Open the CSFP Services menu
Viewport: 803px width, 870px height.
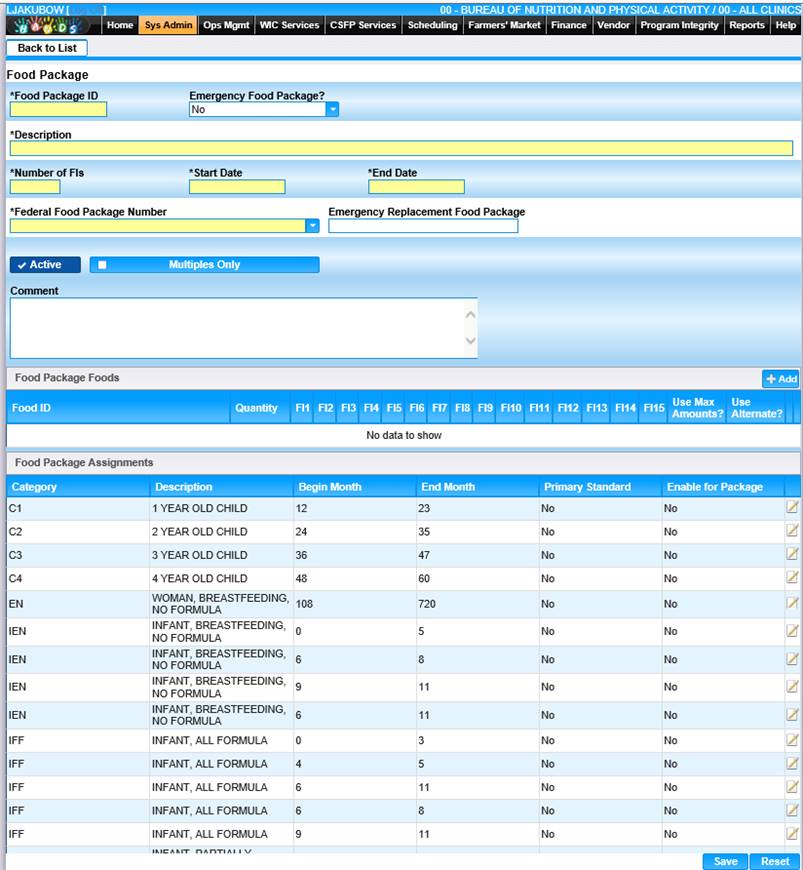pyautogui.click(x=363, y=25)
